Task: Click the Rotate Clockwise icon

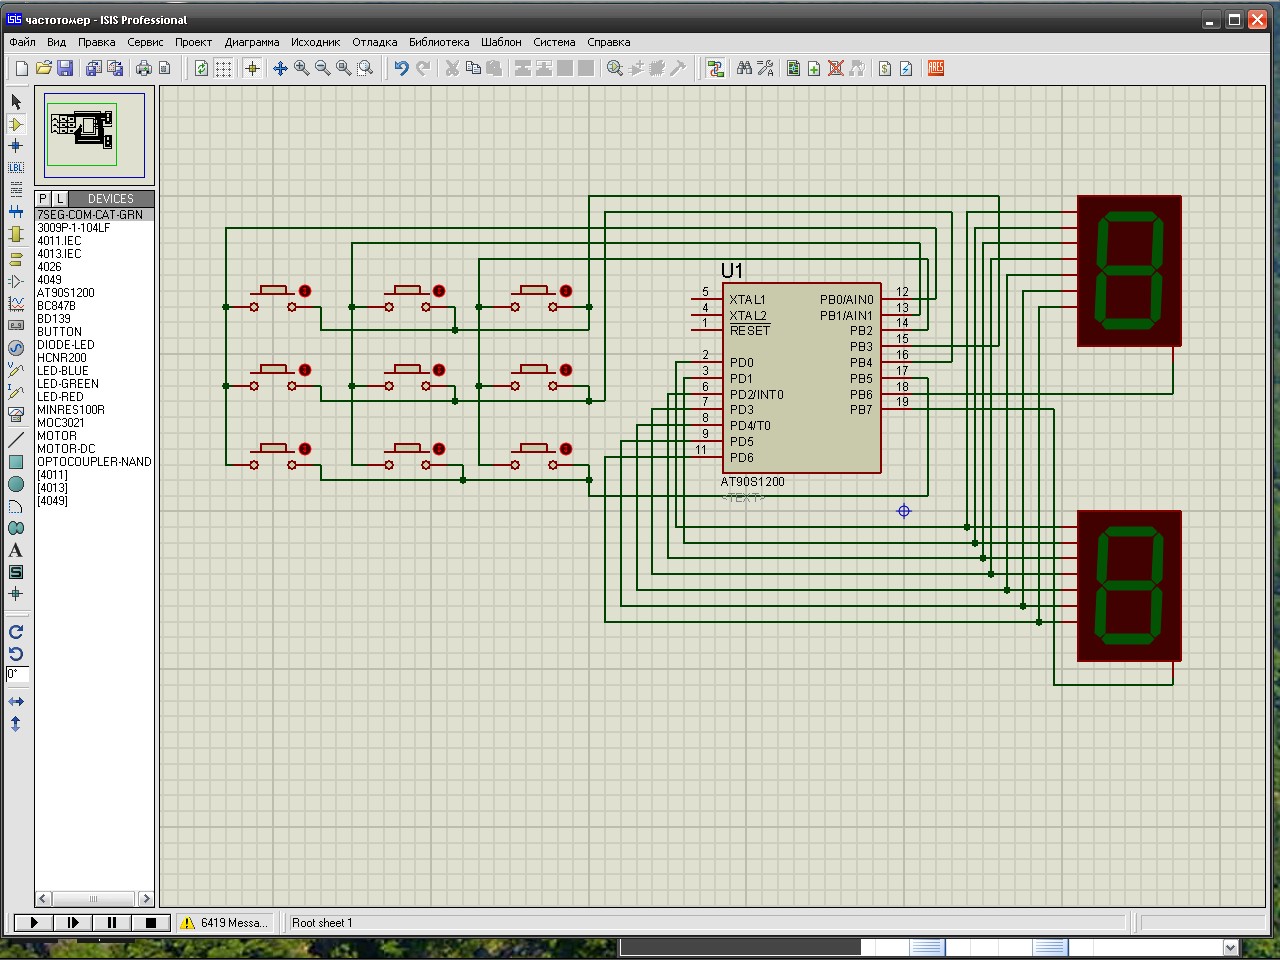Action: pos(16,632)
